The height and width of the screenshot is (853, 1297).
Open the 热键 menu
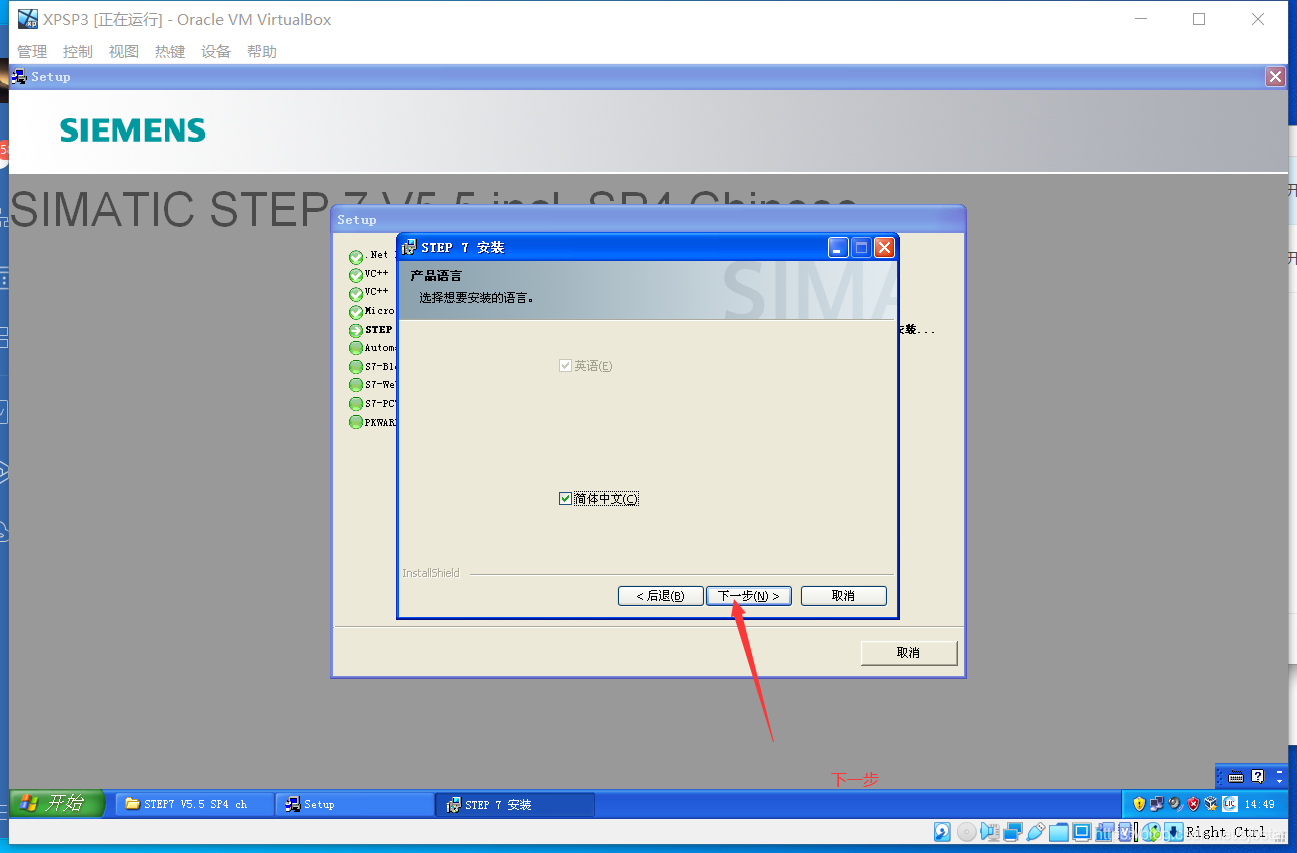170,51
